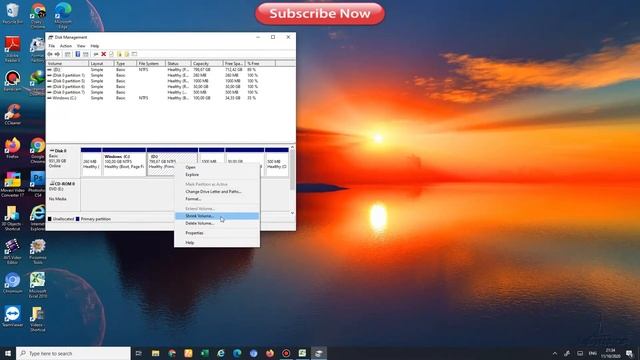Click the ENG language indicator

[x=593, y=353]
